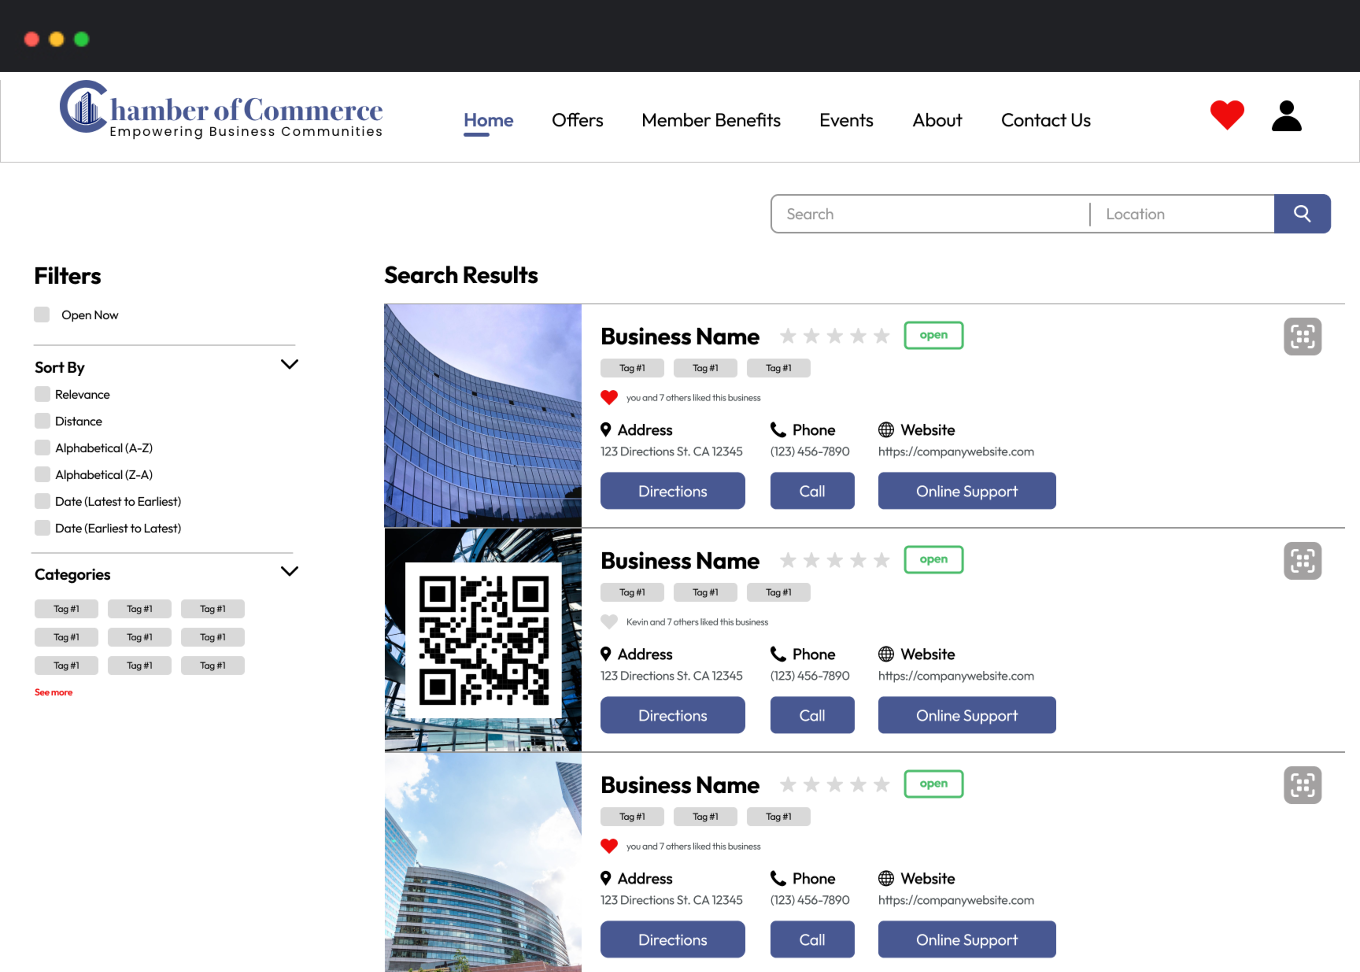Go to the Offers menu item
1360x972 pixels.
[577, 120]
